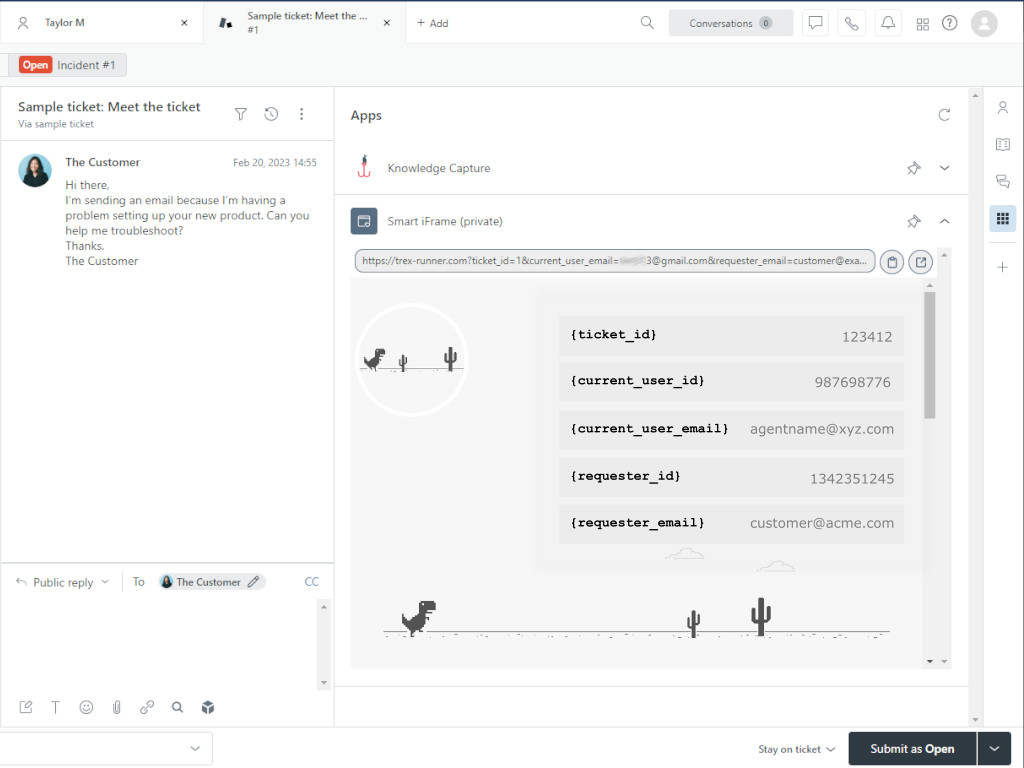Open the Apps grid icon in sidebar
Screen dimensions: 1024x768
point(1002,219)
